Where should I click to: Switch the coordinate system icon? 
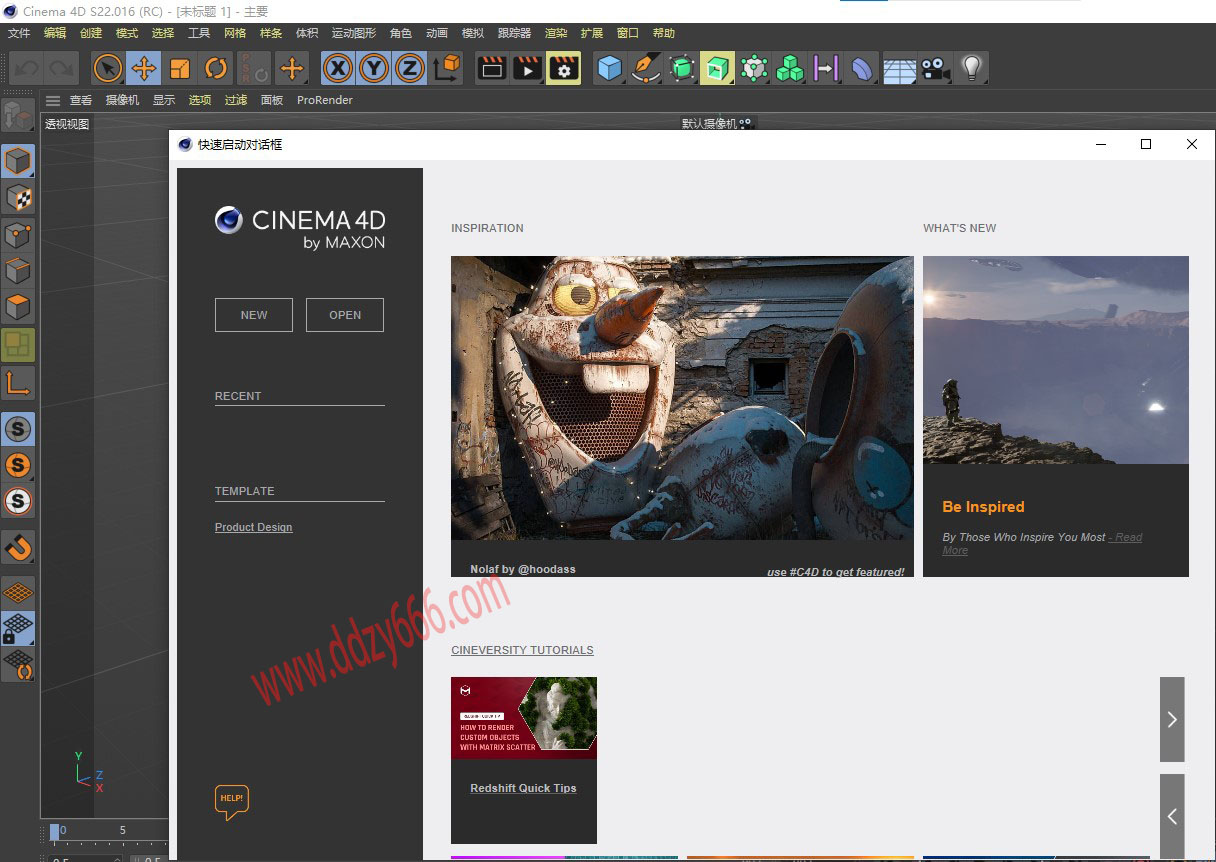[447, 68]
